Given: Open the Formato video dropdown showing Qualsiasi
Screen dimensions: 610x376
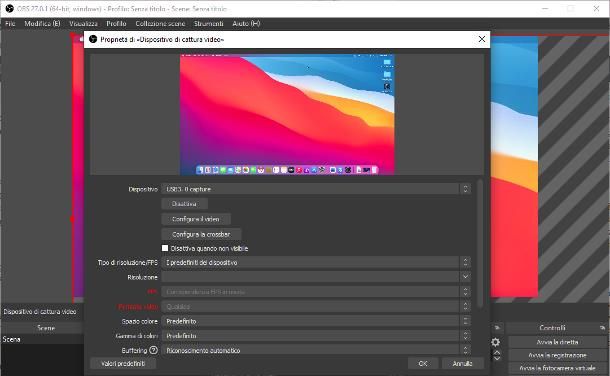Looking at the screenshot, I should 316,306.
